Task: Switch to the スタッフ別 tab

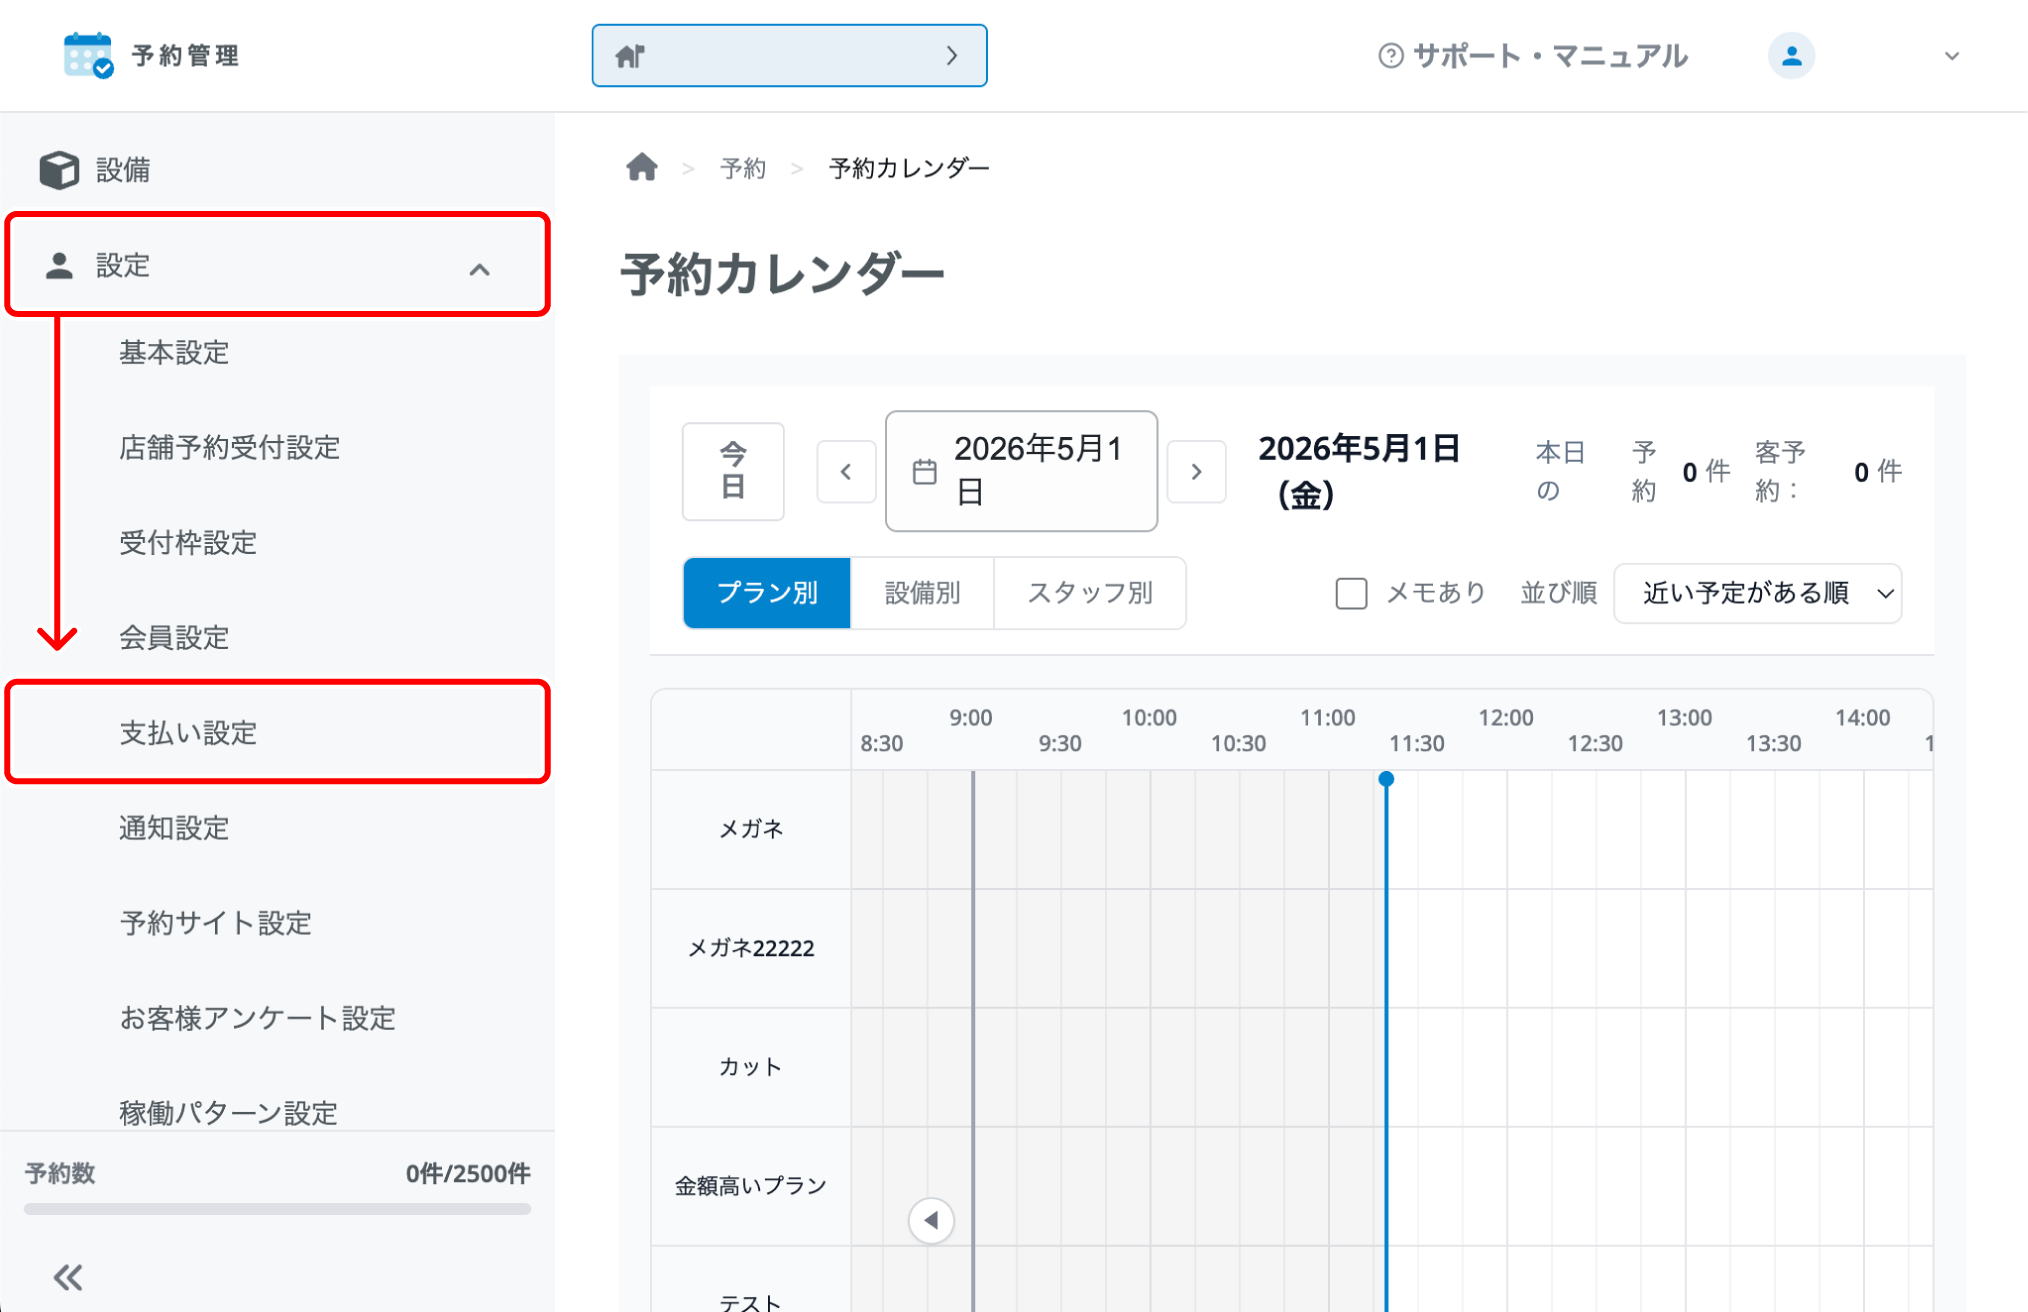Action: pos(1090,593)
